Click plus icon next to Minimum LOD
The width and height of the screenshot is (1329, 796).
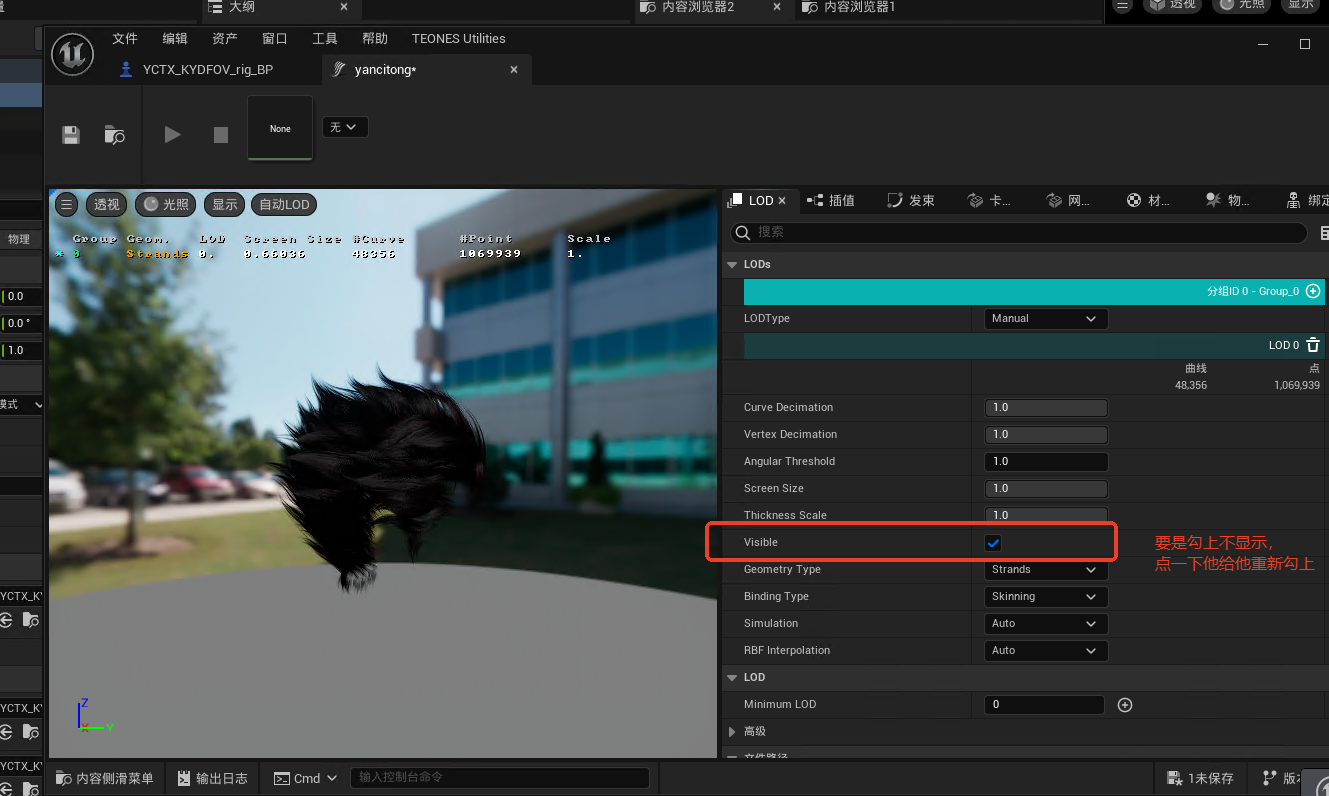(1125, 705)
